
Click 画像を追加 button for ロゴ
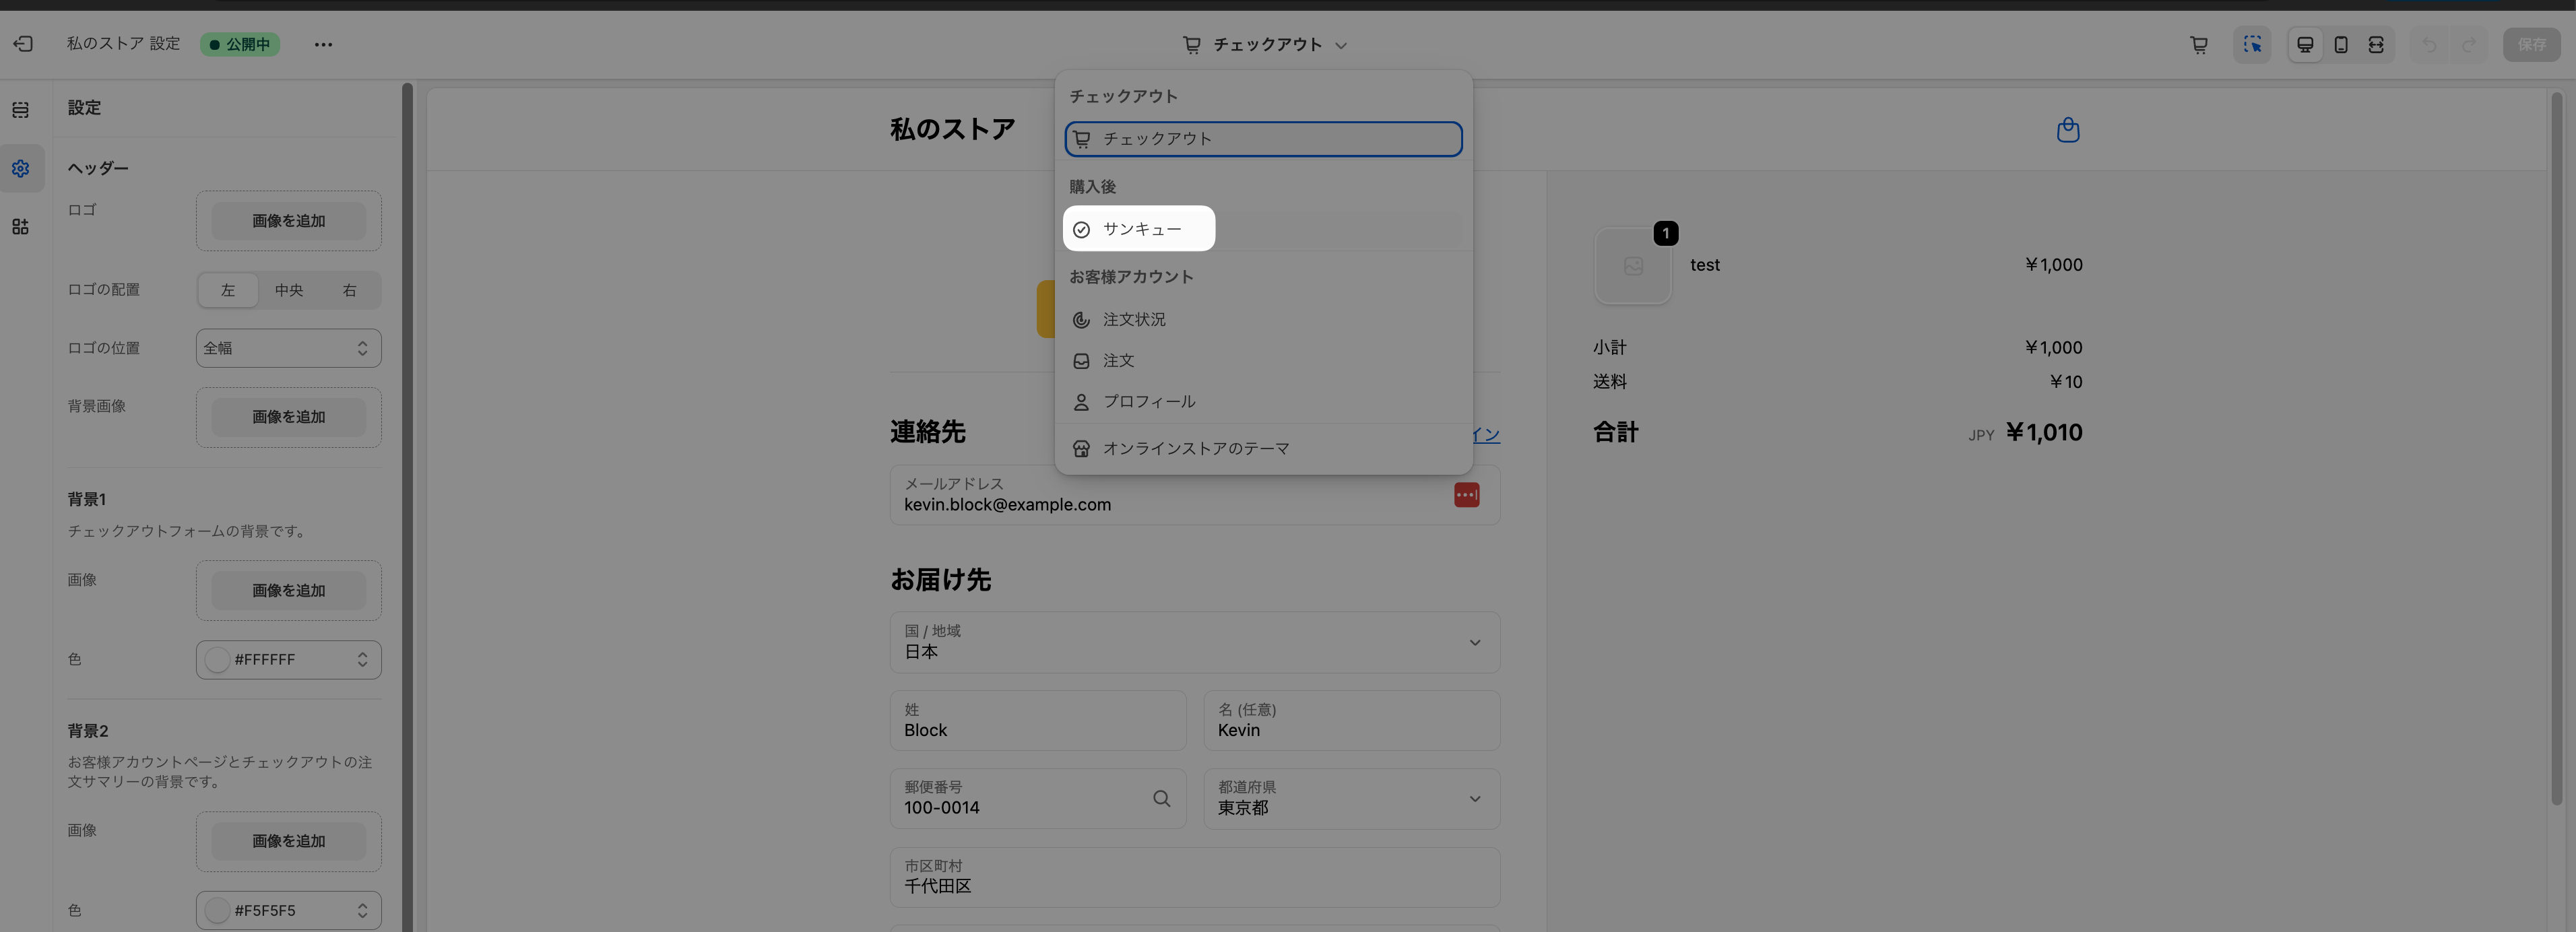click(288, 221)
